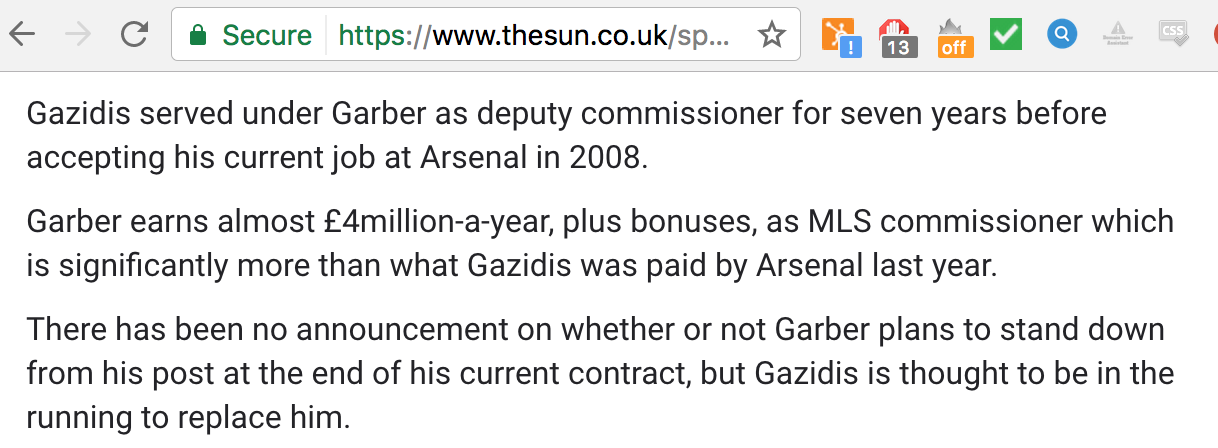Open the orange HubSpot extension

coord(841,37)
